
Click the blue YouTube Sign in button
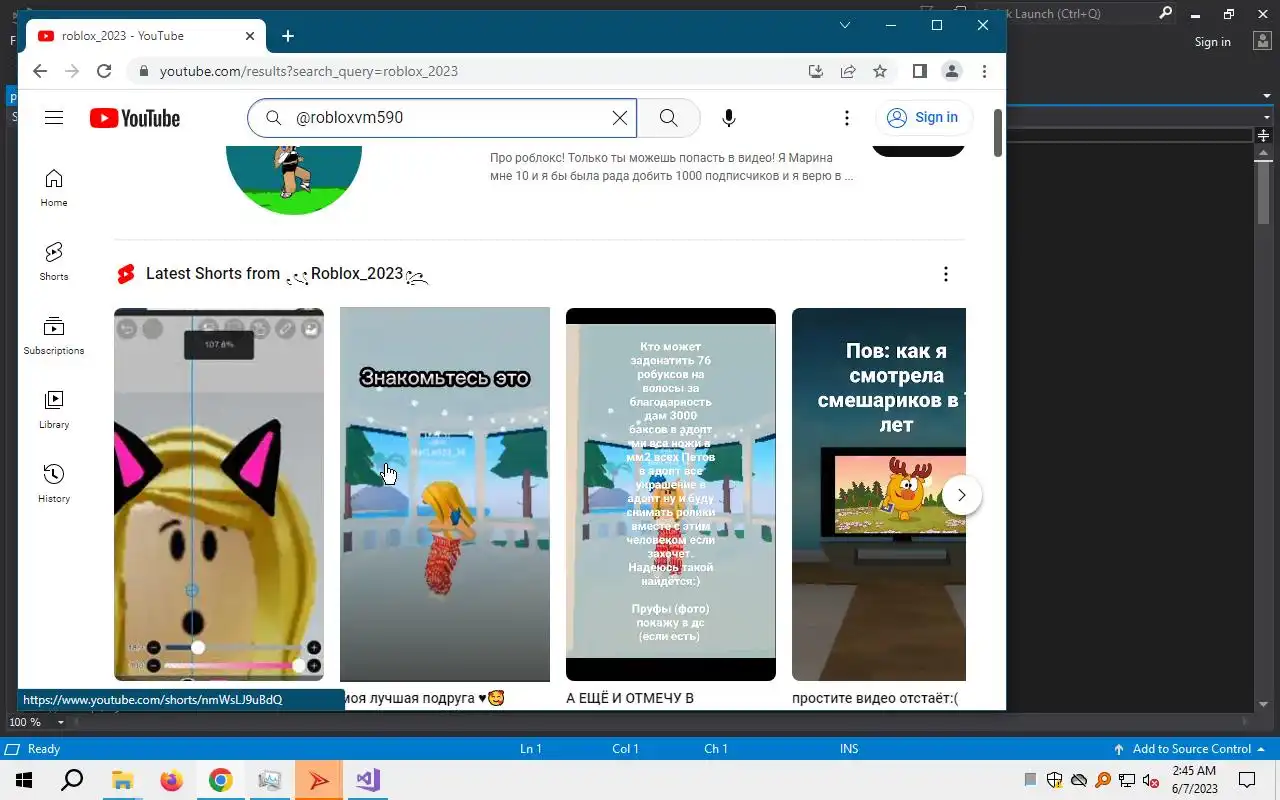pyautogui.click(x=923, y=118)
